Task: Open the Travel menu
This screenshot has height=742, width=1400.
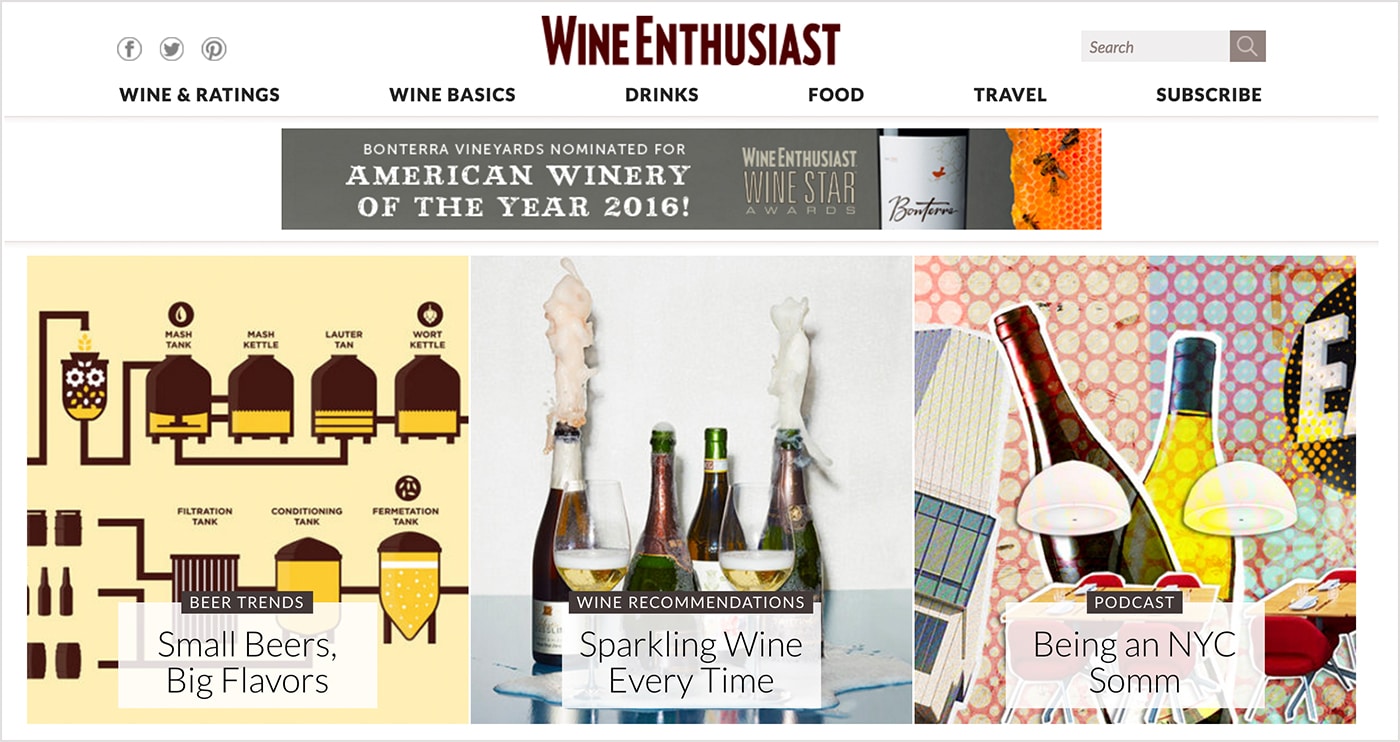Action: tap(1010, 95)
